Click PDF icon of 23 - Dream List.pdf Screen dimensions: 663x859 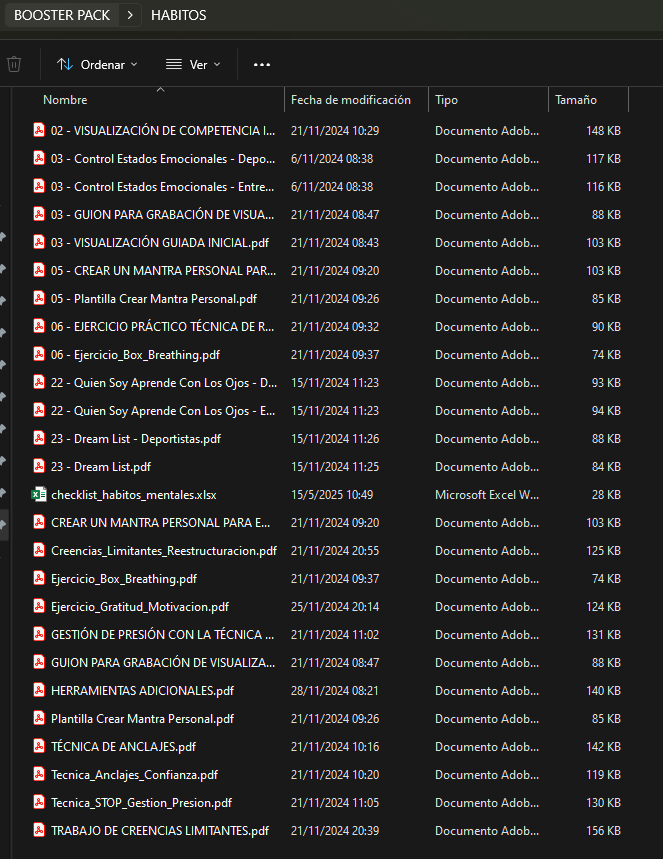(x=39, y=467)
